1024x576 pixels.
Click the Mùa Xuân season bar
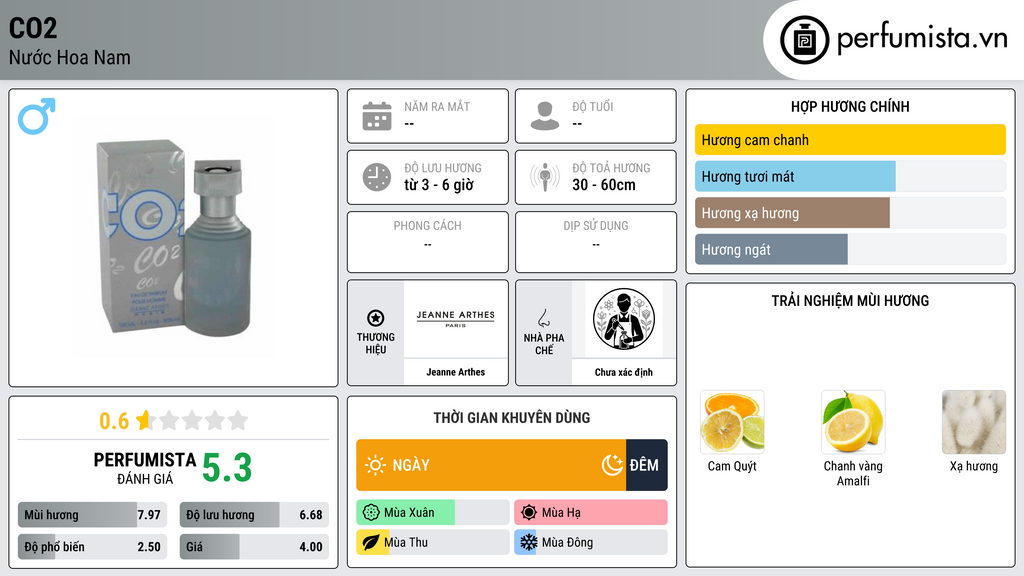click(x=432, y=513)
